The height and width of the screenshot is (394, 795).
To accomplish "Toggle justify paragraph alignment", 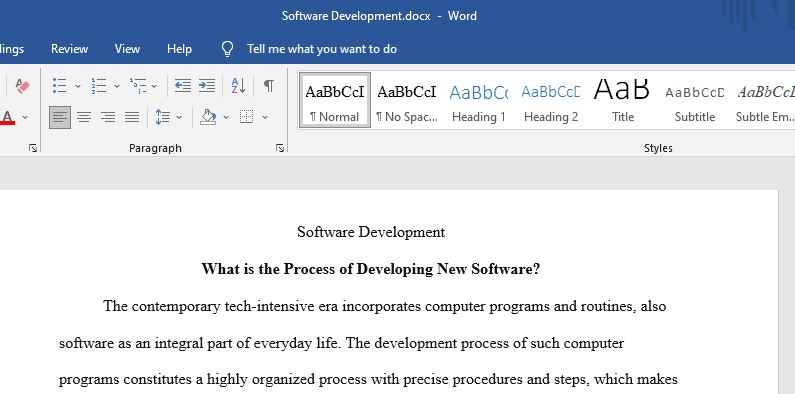I will [132, 117].
